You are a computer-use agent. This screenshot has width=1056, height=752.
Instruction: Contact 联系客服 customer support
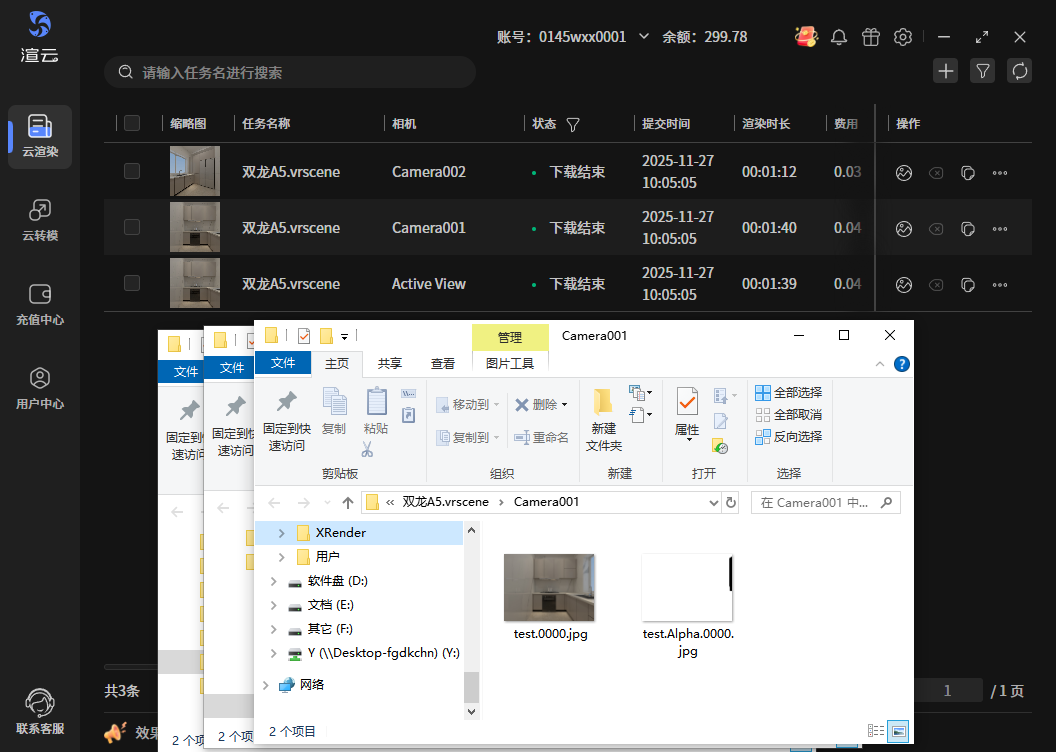pyautogui.click(x=40, y=711)
